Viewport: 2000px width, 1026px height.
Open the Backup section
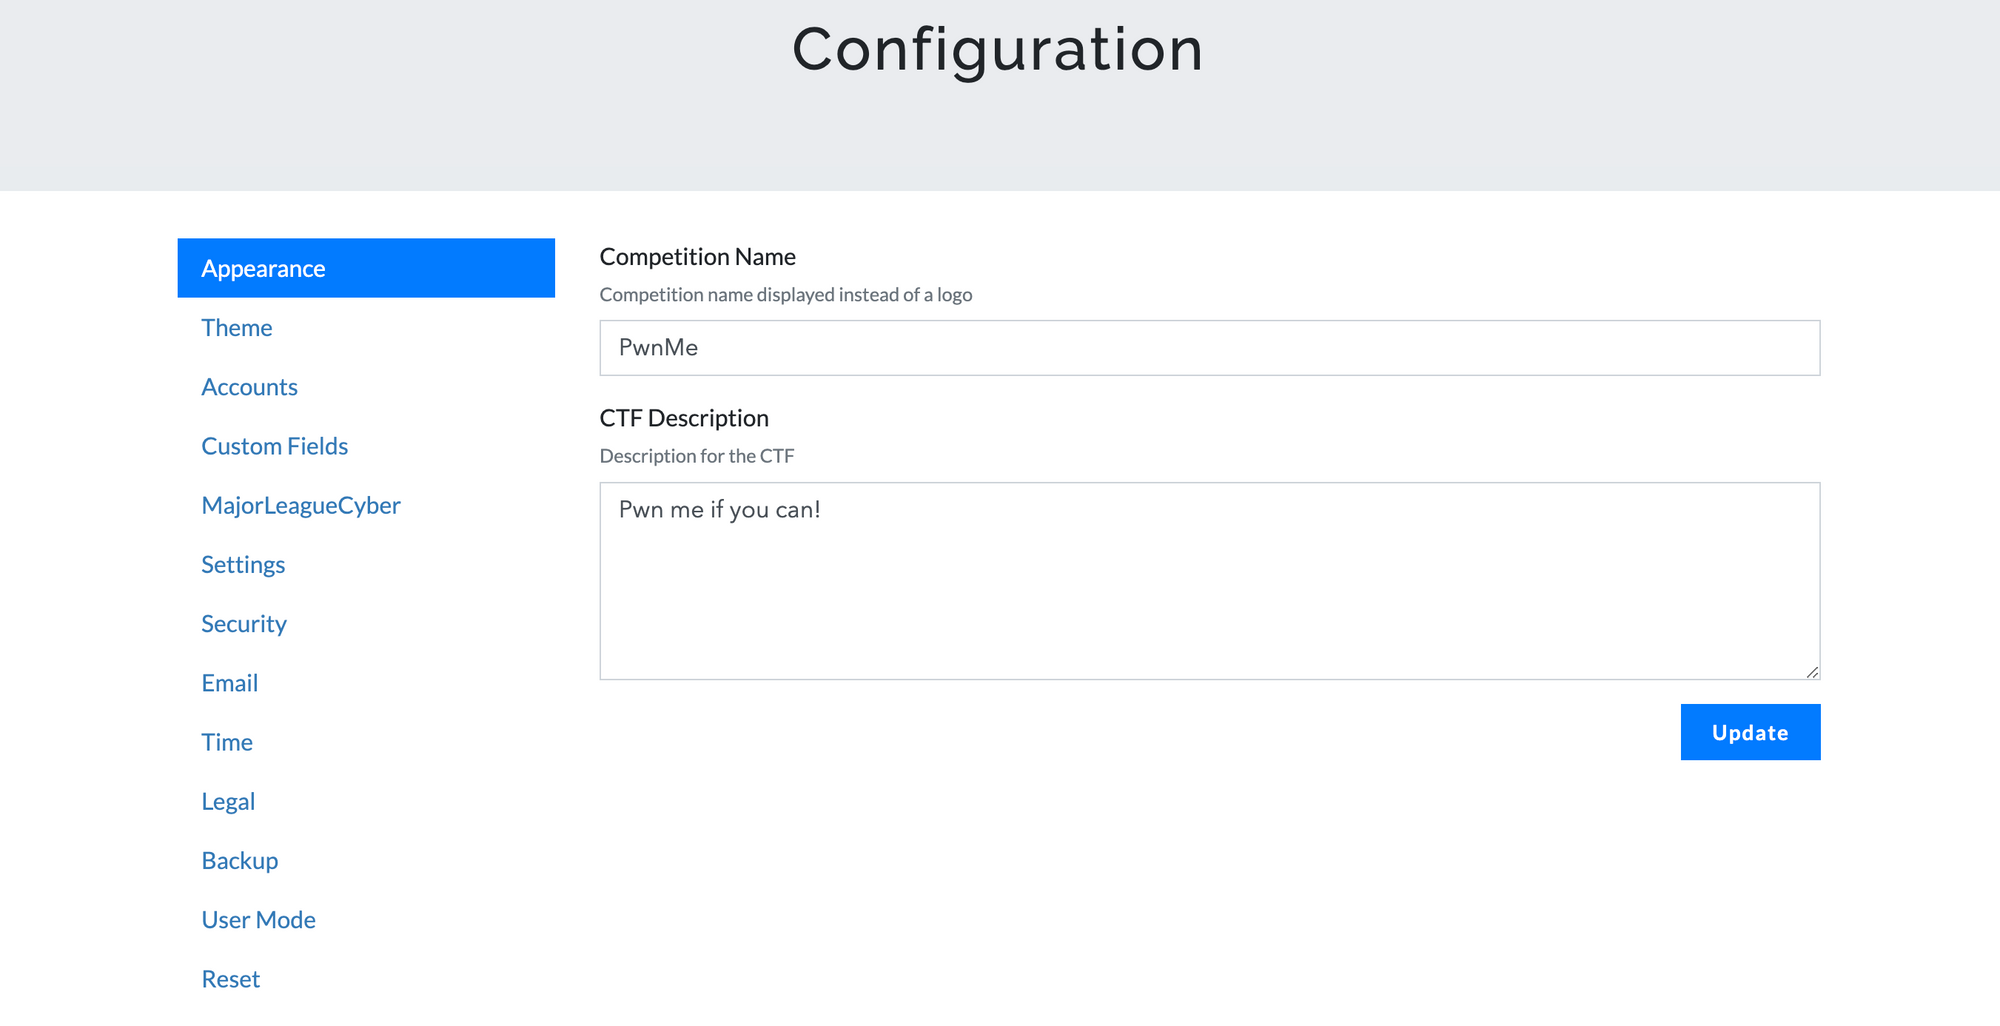239,859
